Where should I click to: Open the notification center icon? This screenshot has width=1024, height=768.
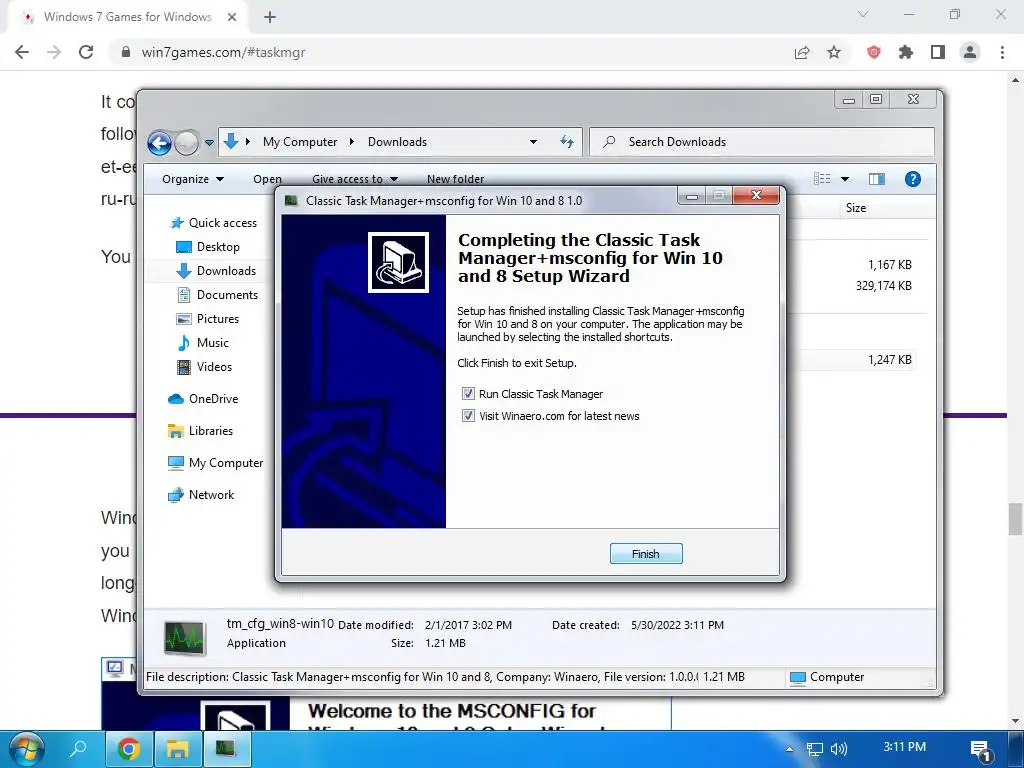(x=981, y=750)
